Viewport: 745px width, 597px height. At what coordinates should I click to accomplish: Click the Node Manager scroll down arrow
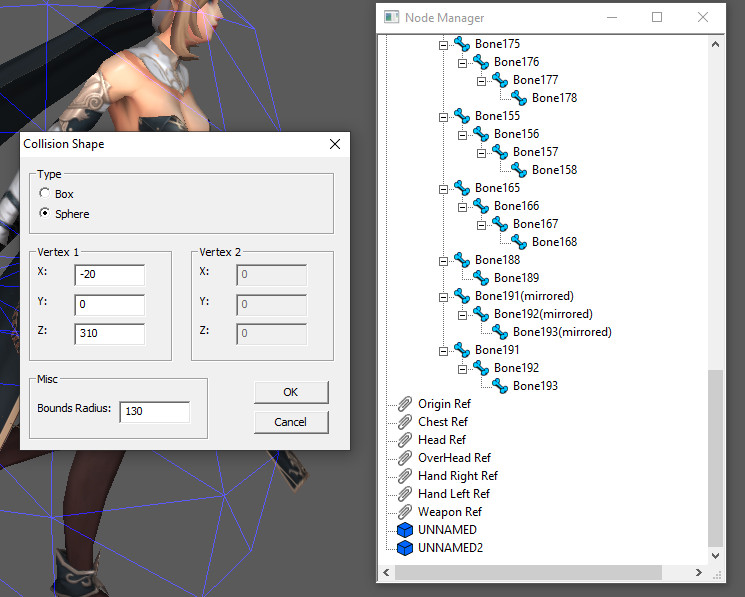tap(715, 555)
